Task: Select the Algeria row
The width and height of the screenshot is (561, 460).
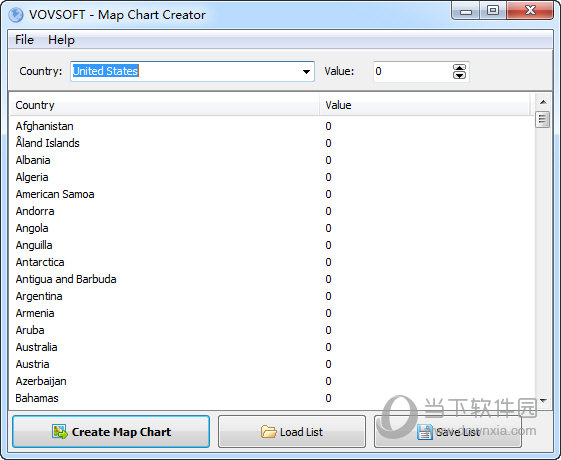Action: pos(272,177)
